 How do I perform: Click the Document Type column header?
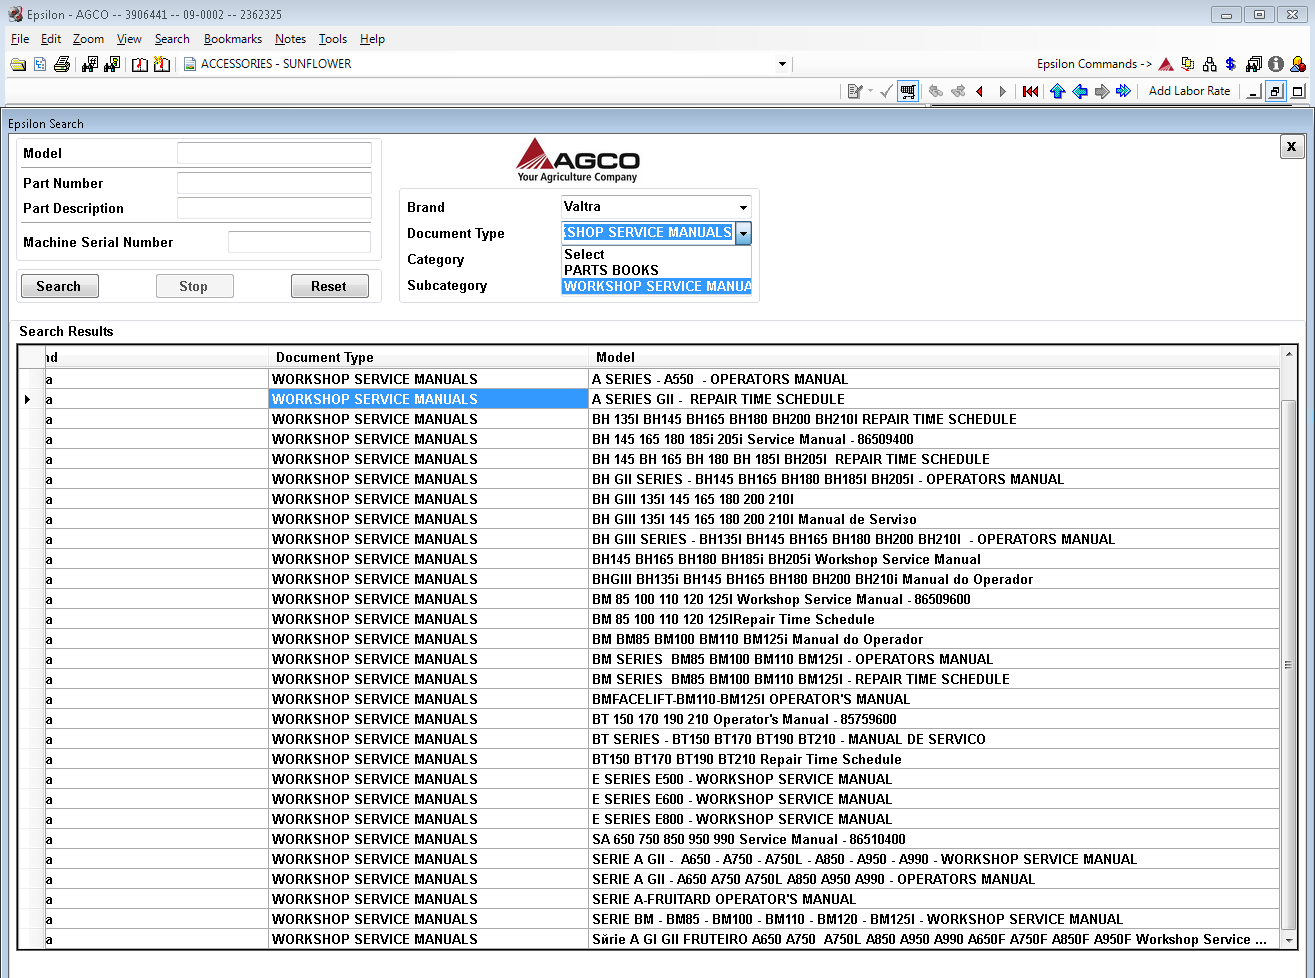[x=429, y=357]
